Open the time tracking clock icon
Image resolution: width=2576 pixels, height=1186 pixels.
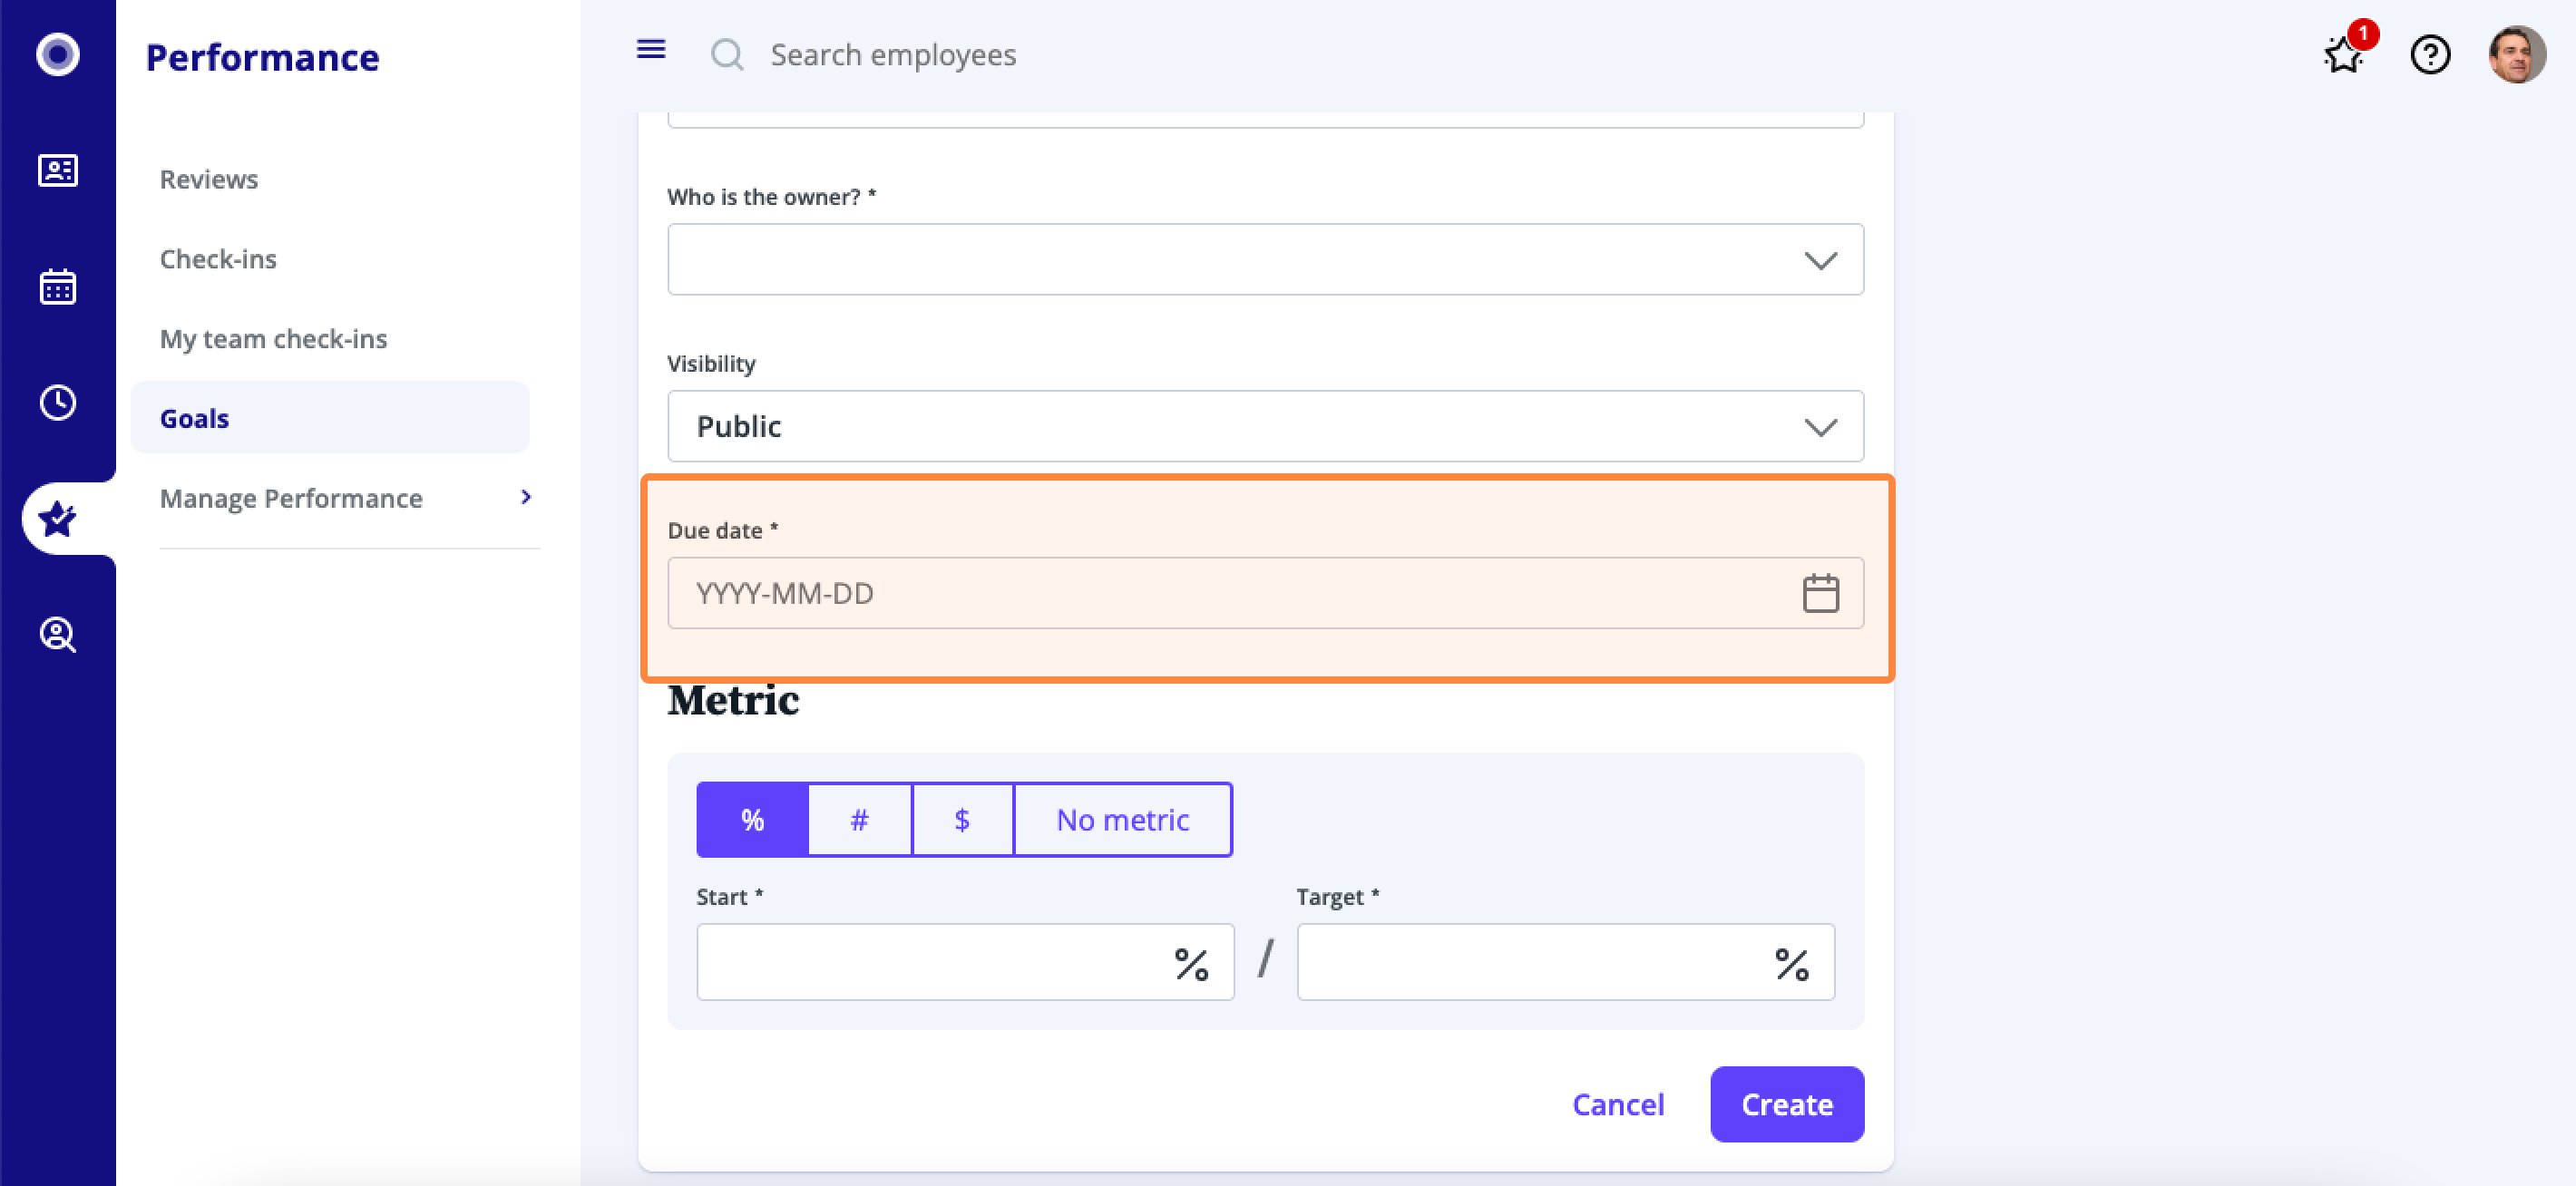point(57,403)
